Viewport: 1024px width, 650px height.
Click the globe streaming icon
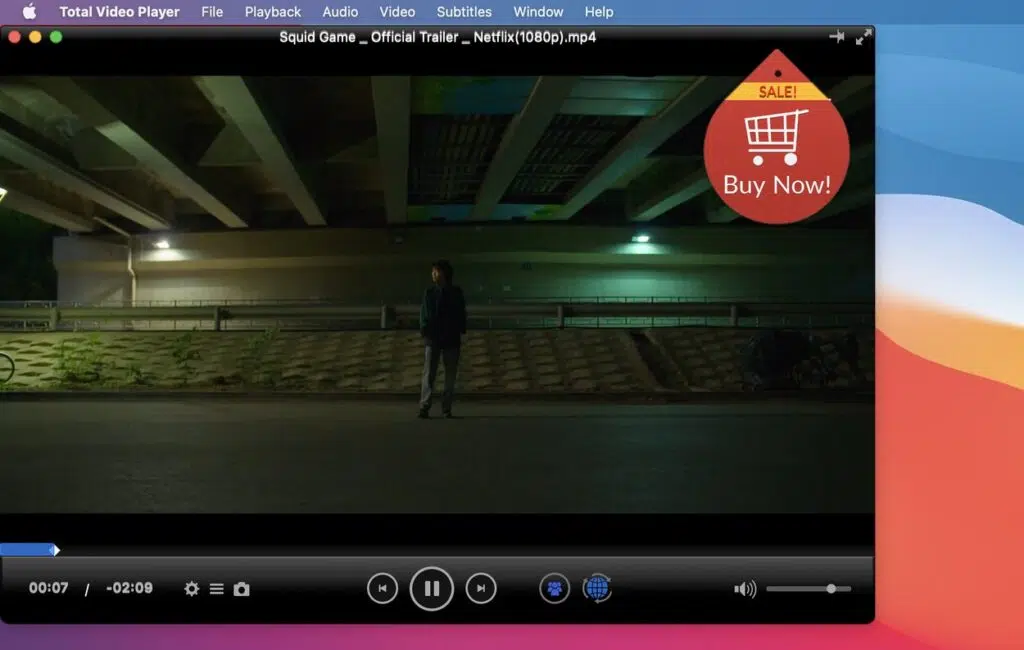598,588
